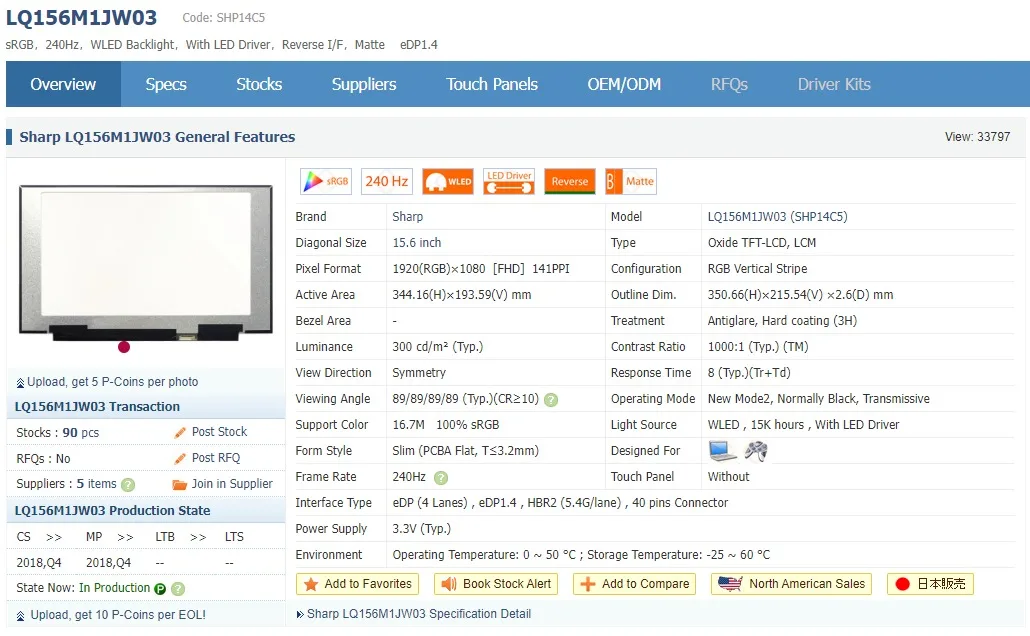Click the Join in Supplier link
The width and height of the screenshot is (1030, 636).
pyautogui.click(x=232, y=484)
